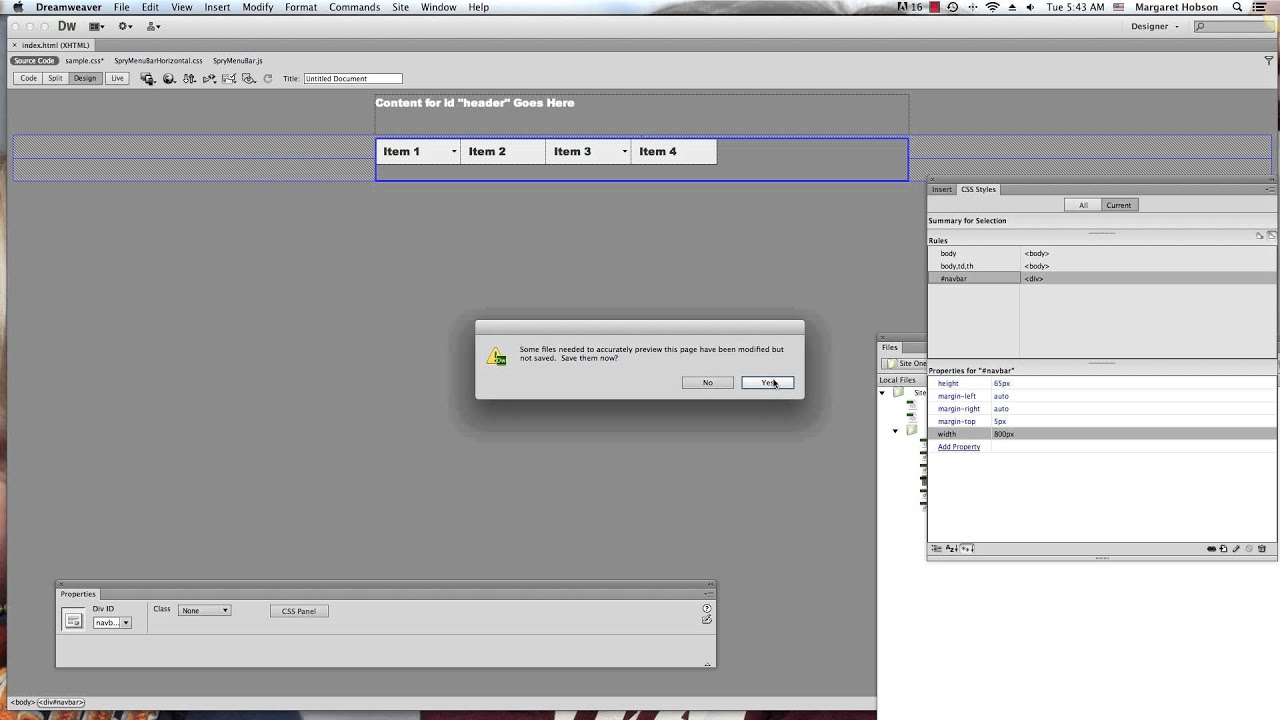This screenshot has height=720, width=1280.
Task: Open Spotlight search magnifier
Action: coord(1237,7)
